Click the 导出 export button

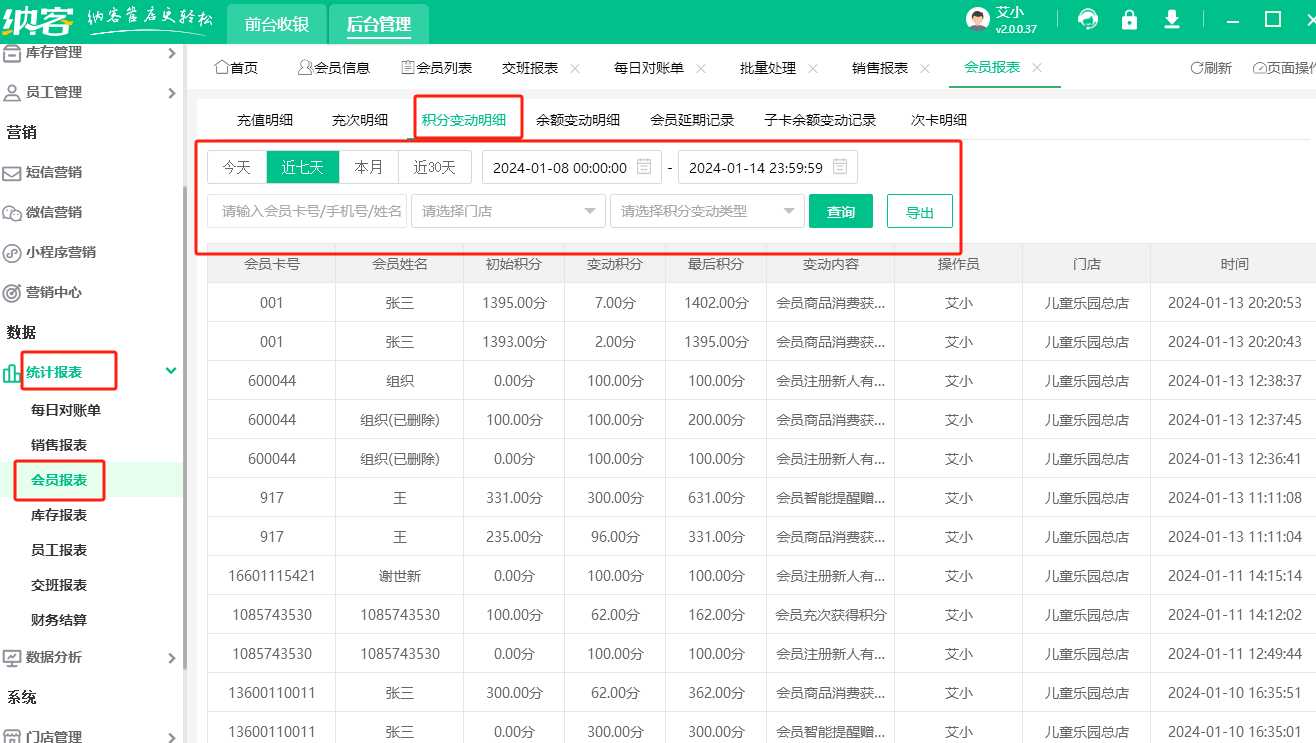(x=919, y=211)
